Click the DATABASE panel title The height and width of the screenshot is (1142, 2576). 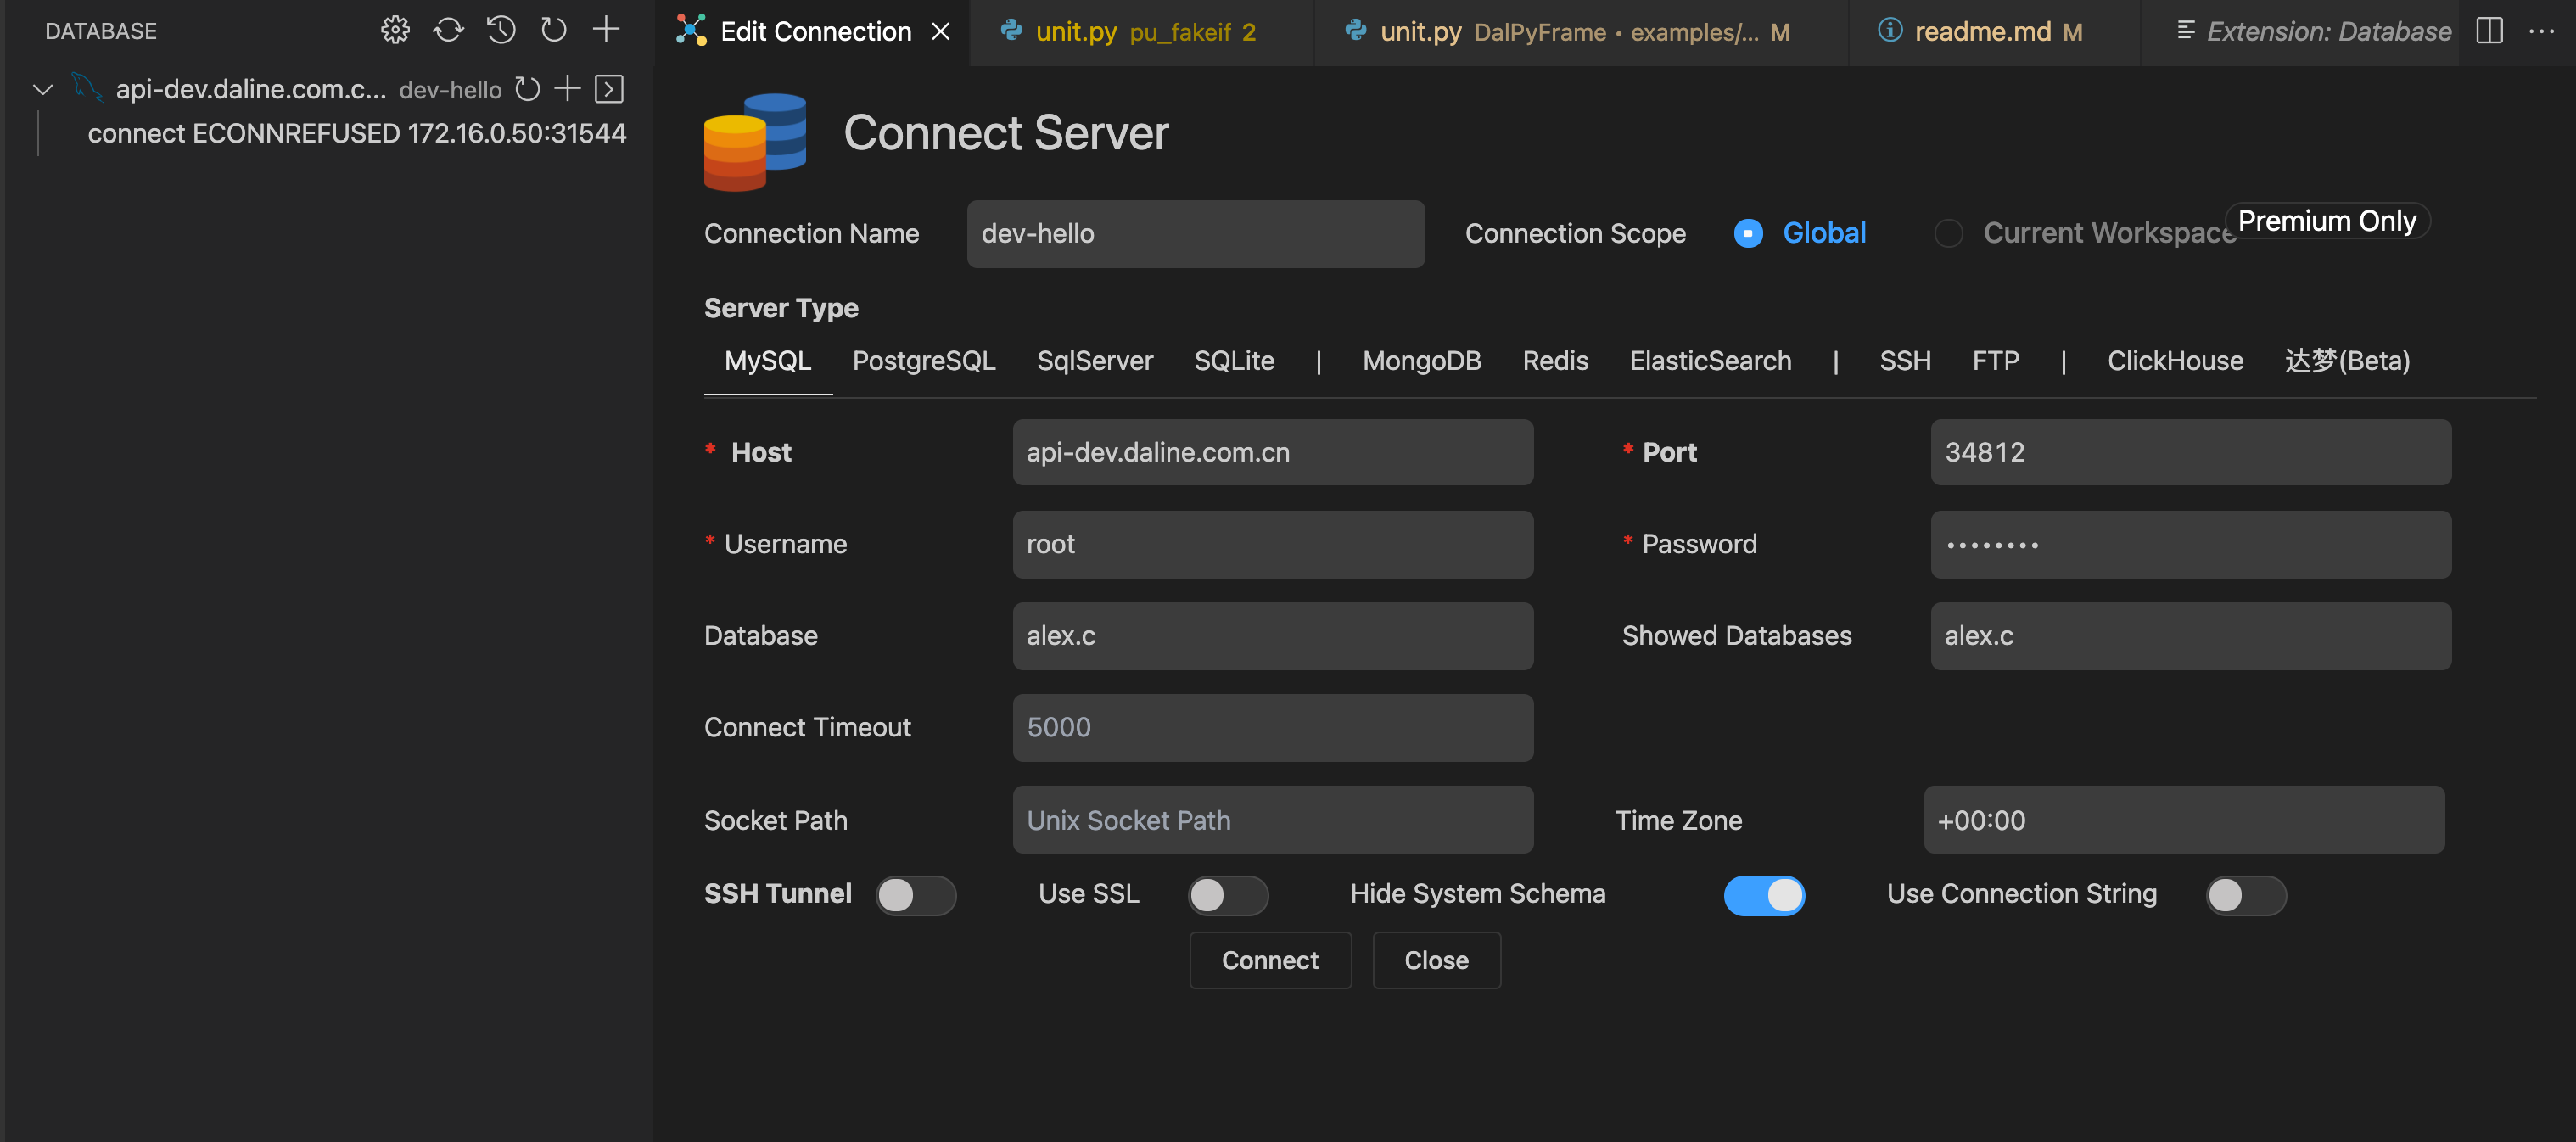pos(101,31)
